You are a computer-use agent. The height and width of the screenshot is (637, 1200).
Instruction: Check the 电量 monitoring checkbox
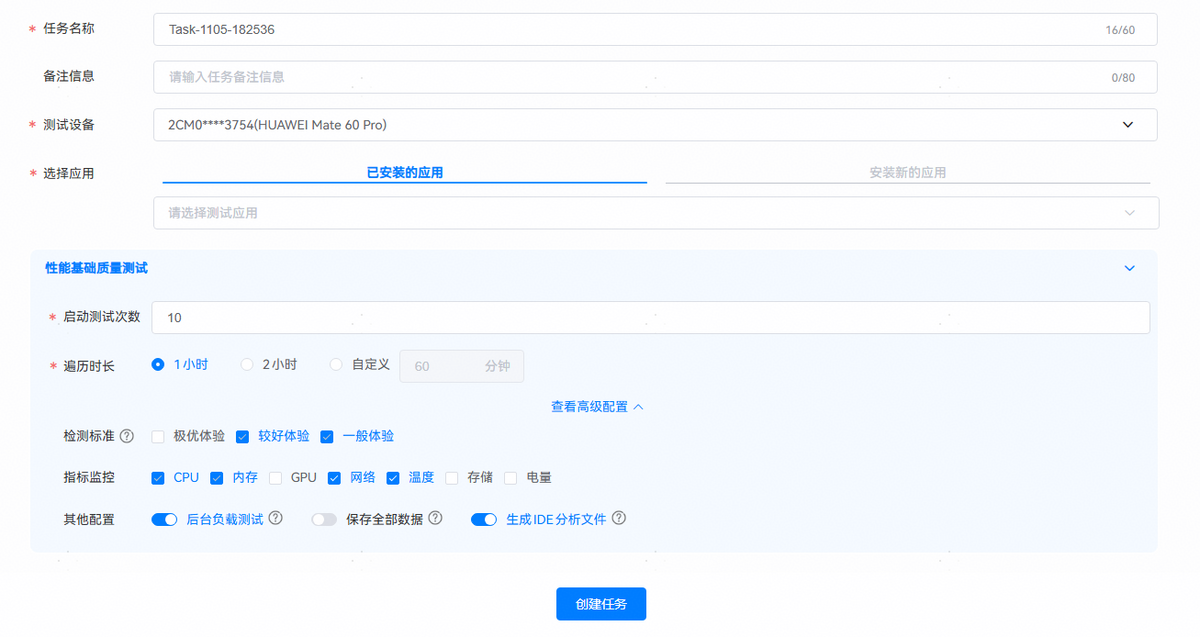point(511,478)
